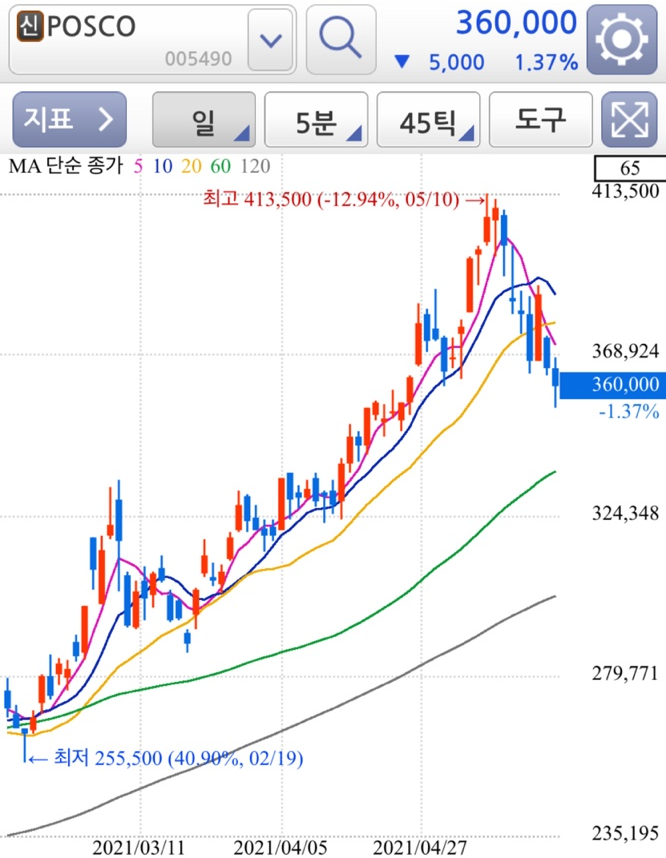Screen dimensions: 666x858
Task: Click the 235,195 axis label
Action: click(x=625, y=833)
